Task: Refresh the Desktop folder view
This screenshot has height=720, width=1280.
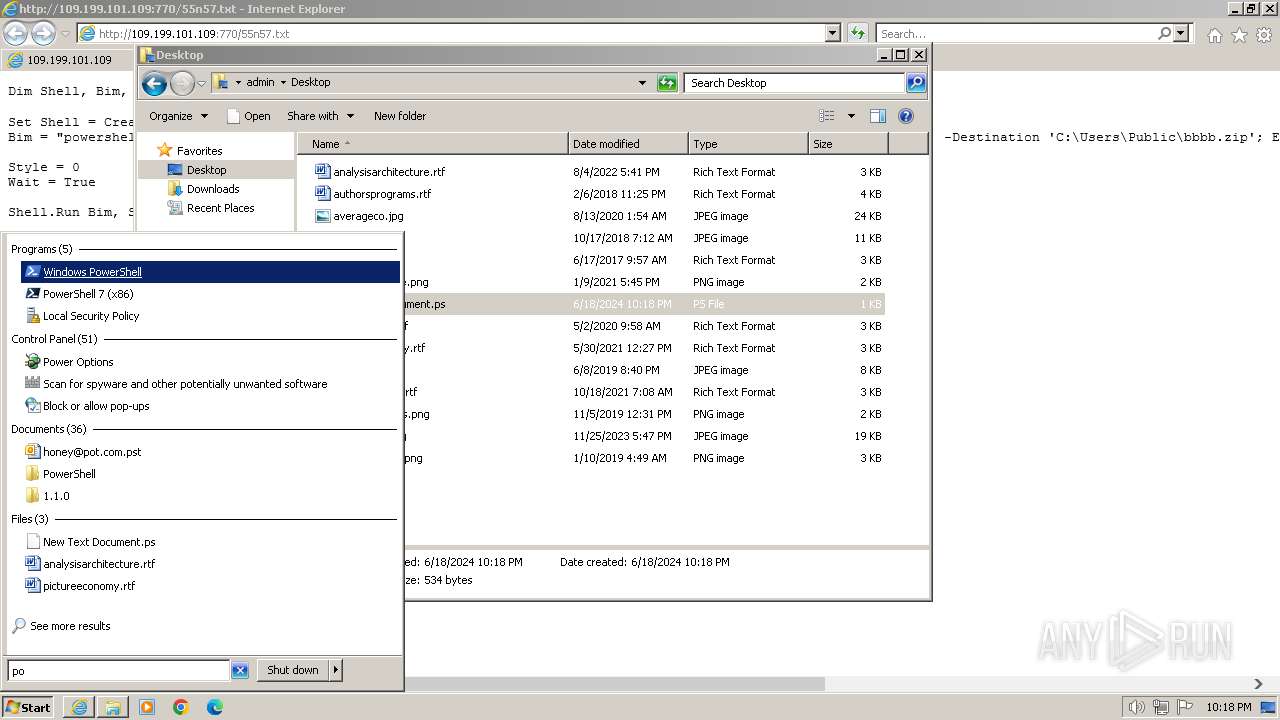Action: [x=667, y=83]
